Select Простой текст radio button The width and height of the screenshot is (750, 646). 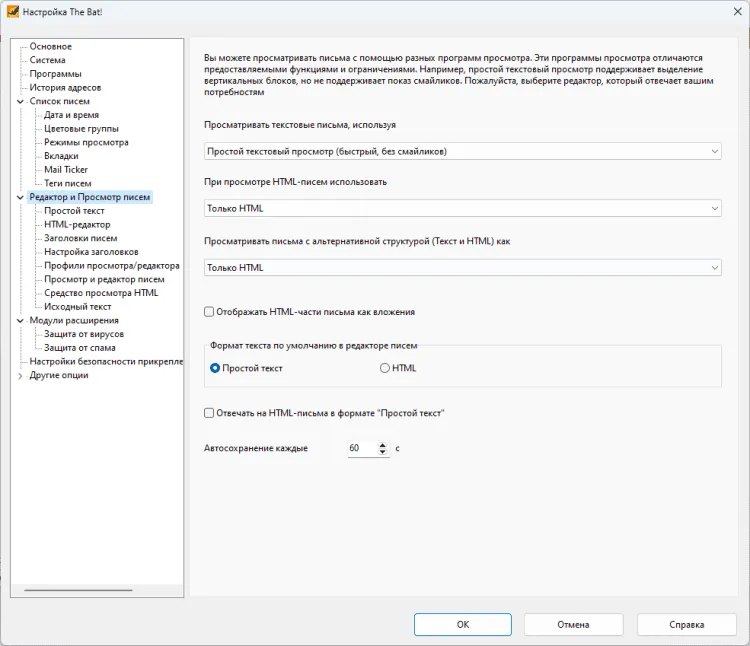[215, 368]
